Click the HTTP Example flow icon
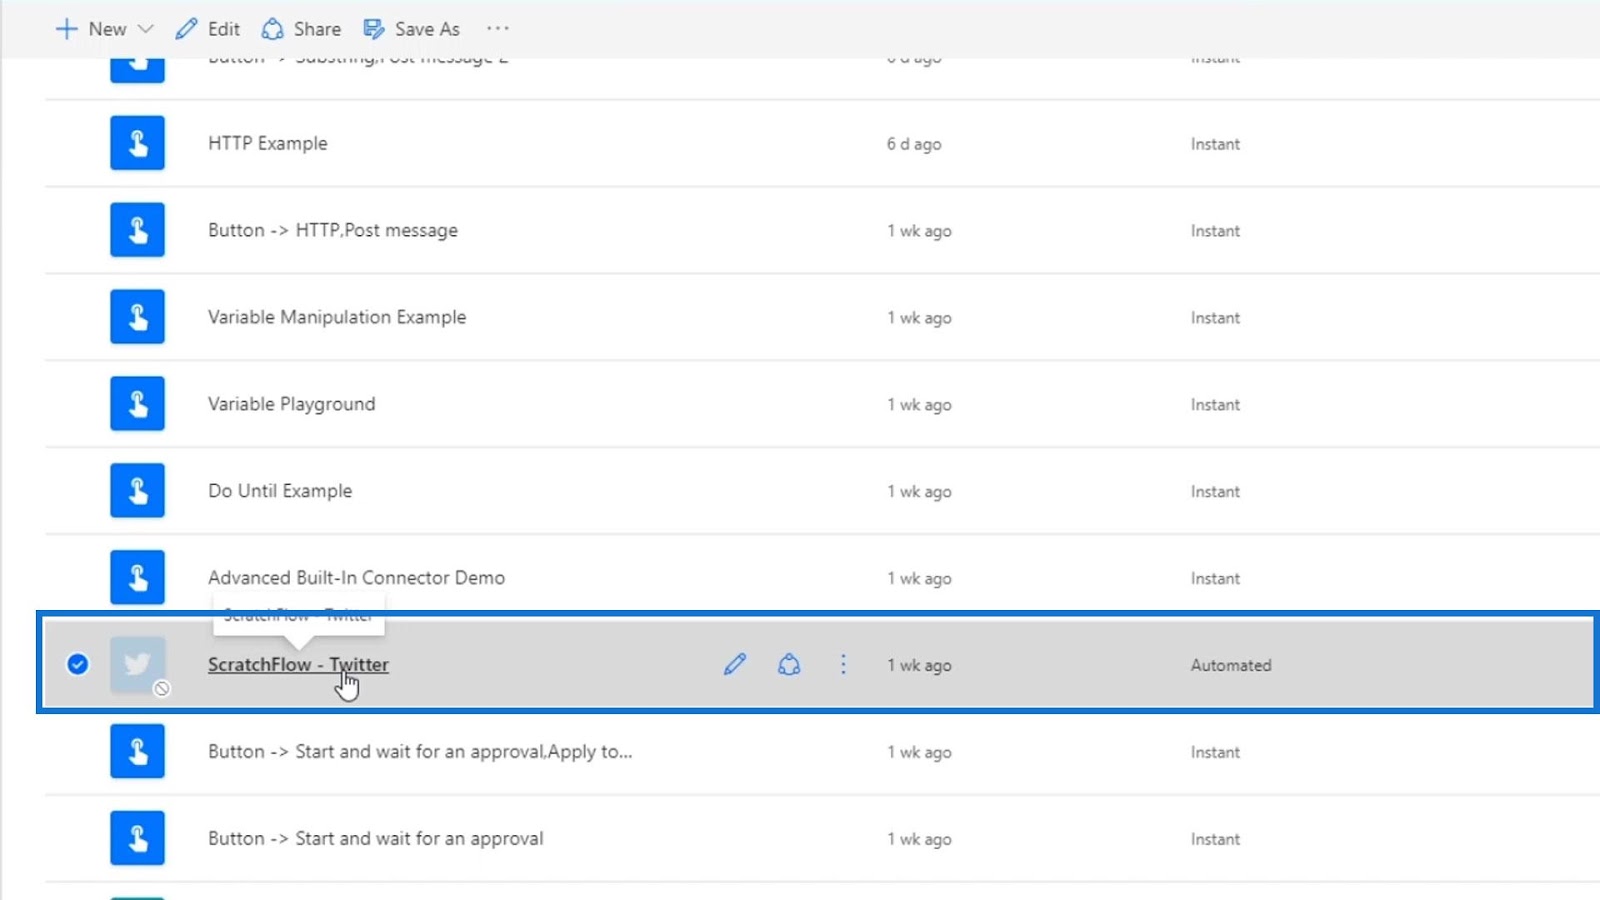This screenshot has height=900, width=1600. [137, 143]
